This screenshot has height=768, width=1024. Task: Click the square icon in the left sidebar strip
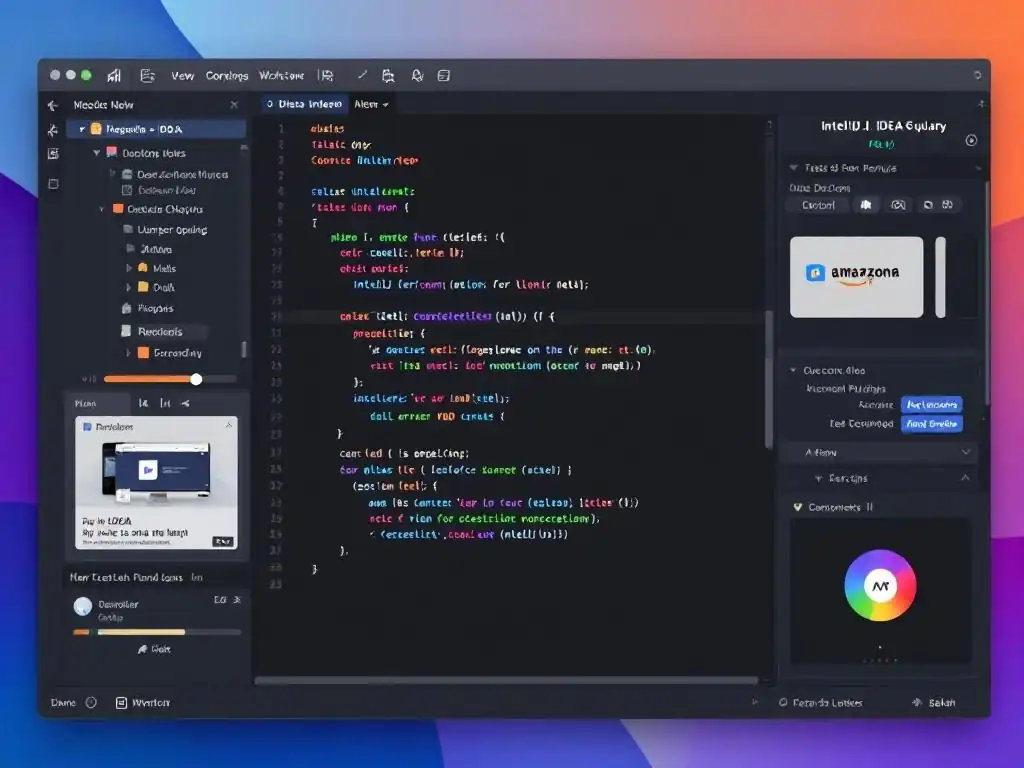pos(53,184)
